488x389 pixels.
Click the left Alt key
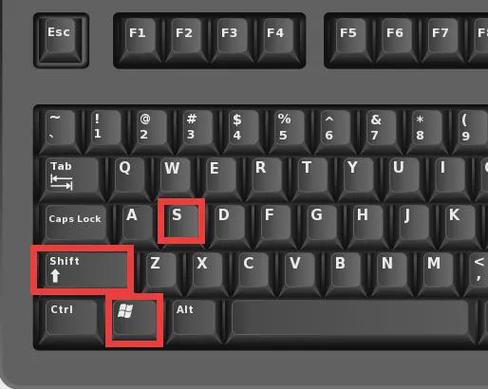coord(195,319)
